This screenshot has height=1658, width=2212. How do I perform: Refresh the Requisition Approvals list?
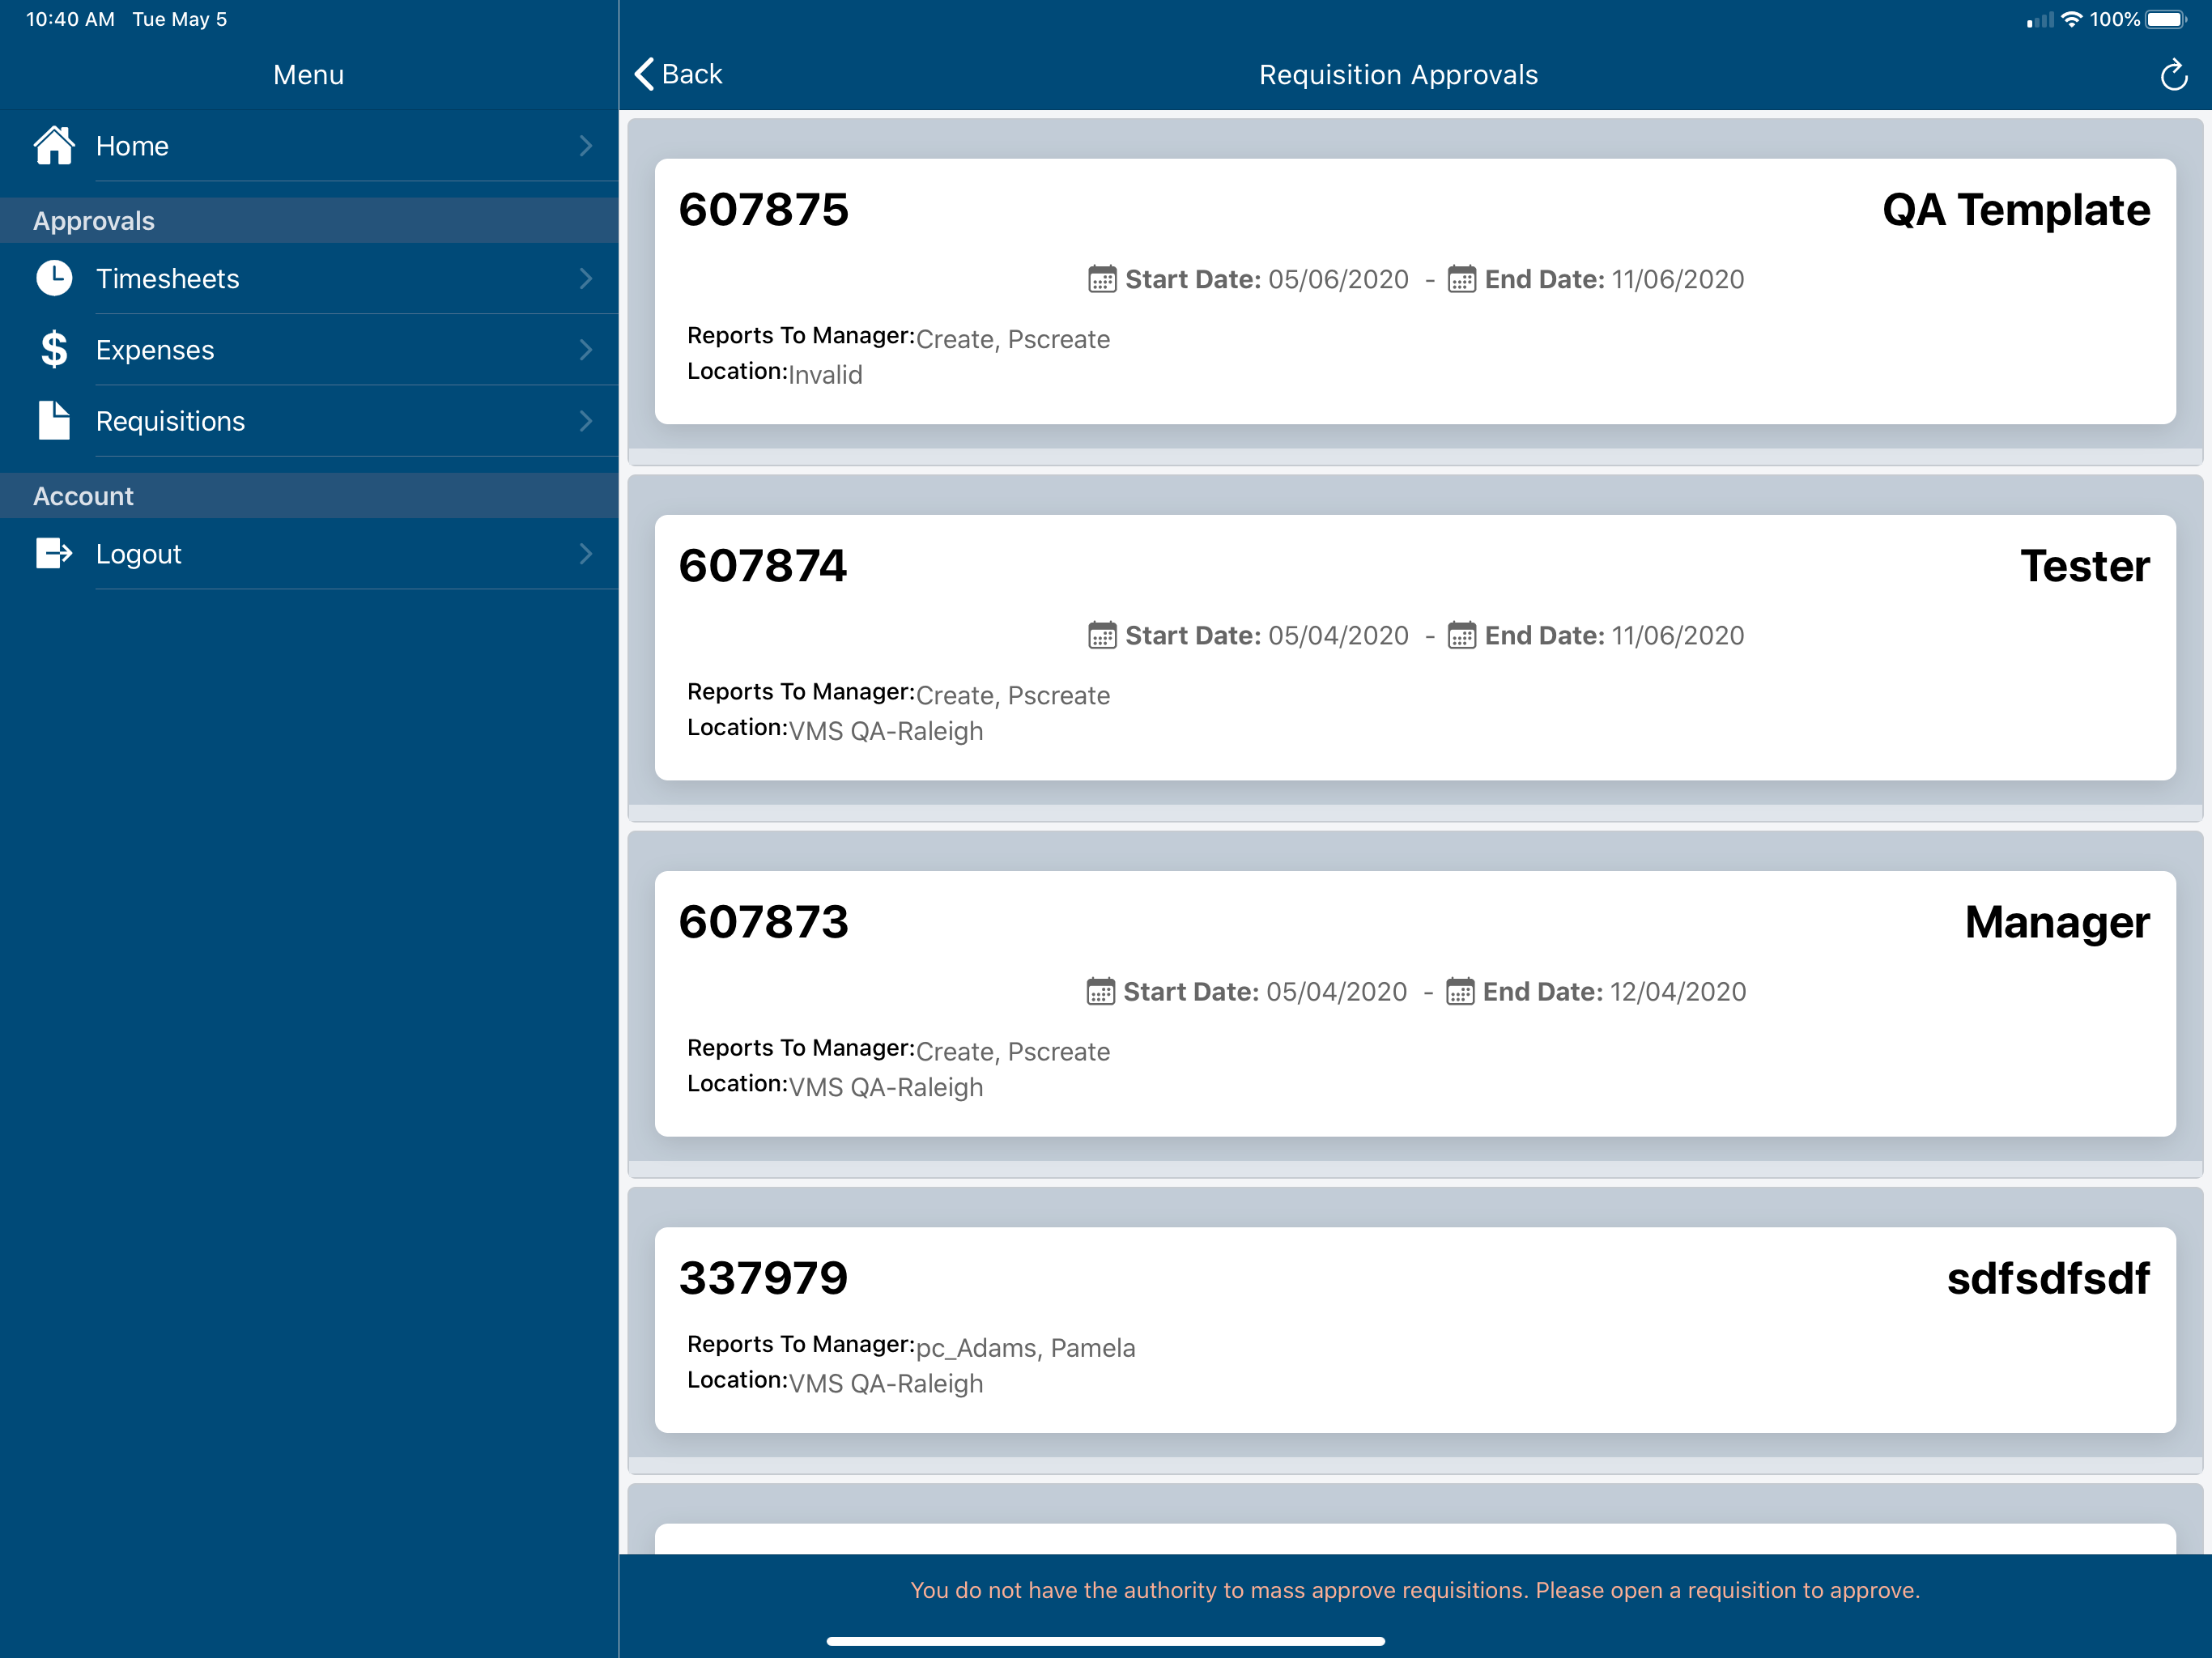[2173, 75]
